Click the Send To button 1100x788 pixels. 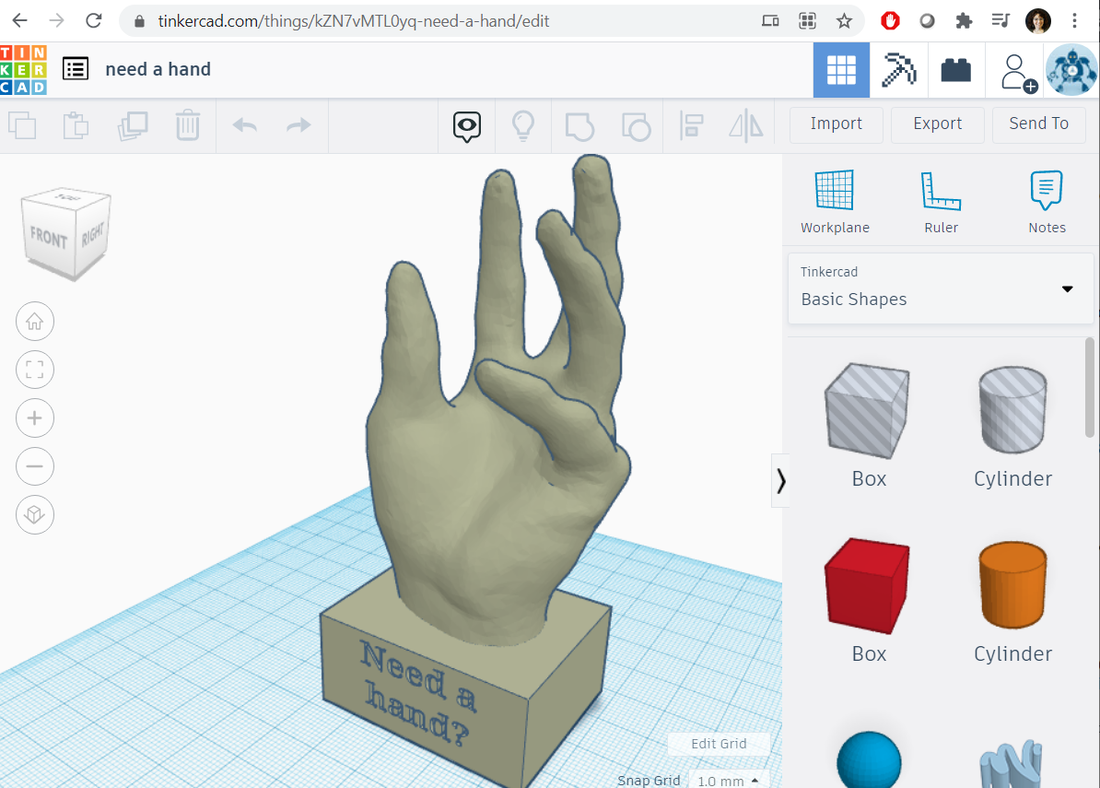click(1039, 123)
